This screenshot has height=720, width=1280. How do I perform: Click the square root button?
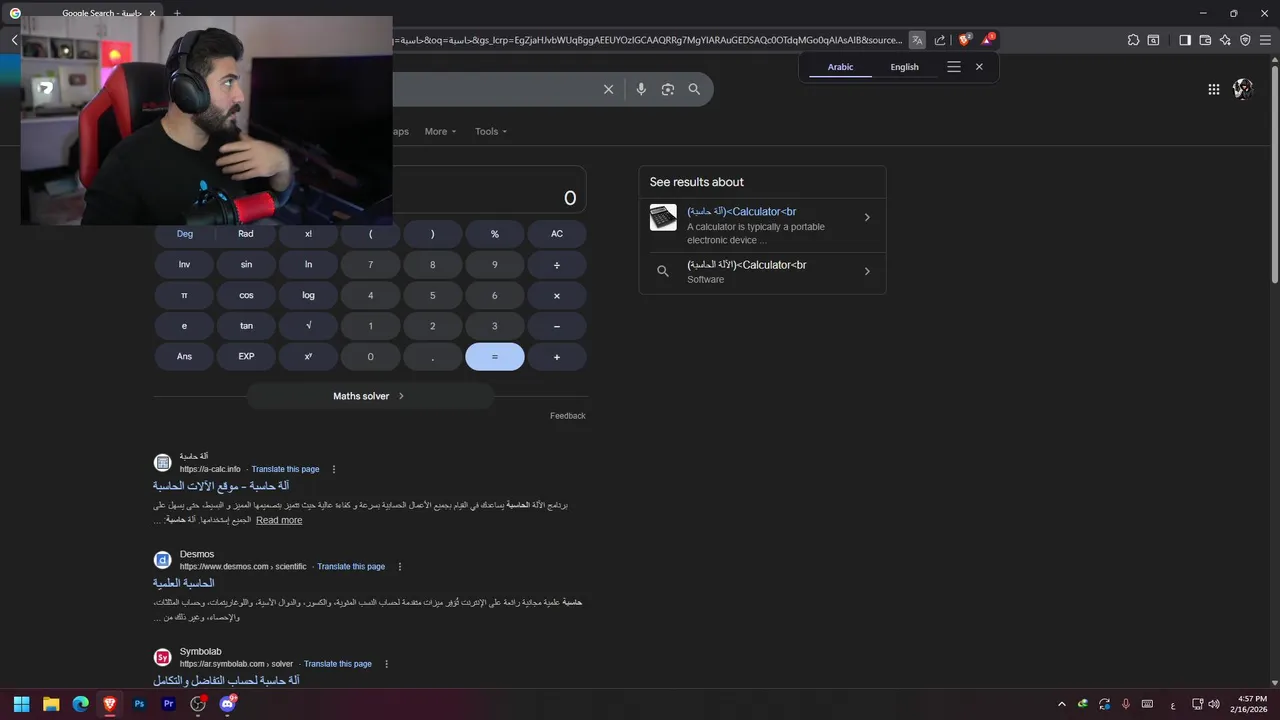pos(308,326)
